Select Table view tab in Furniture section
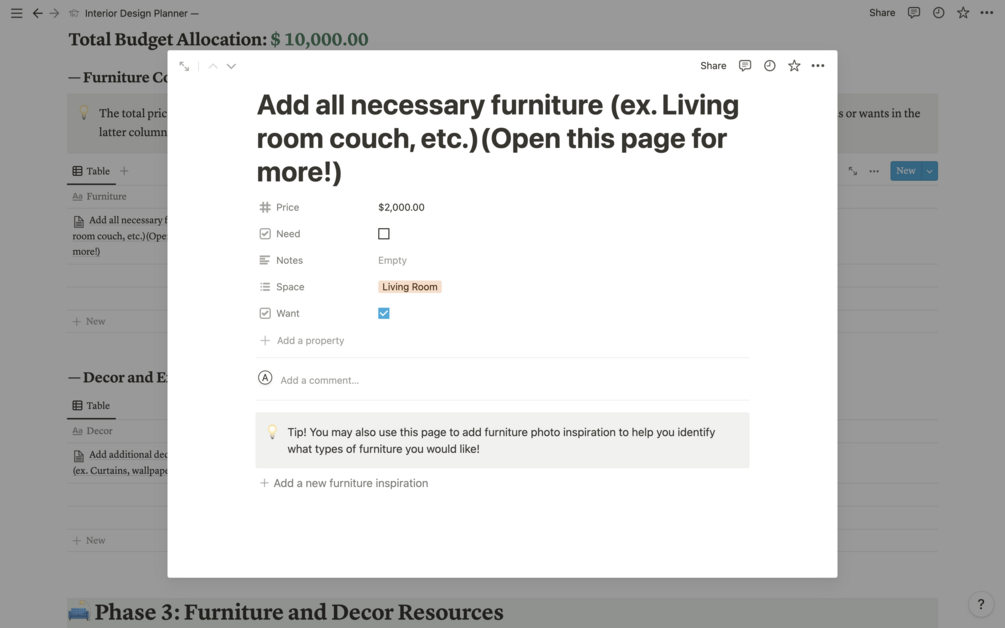1005x628 pixels. point(91,171)
